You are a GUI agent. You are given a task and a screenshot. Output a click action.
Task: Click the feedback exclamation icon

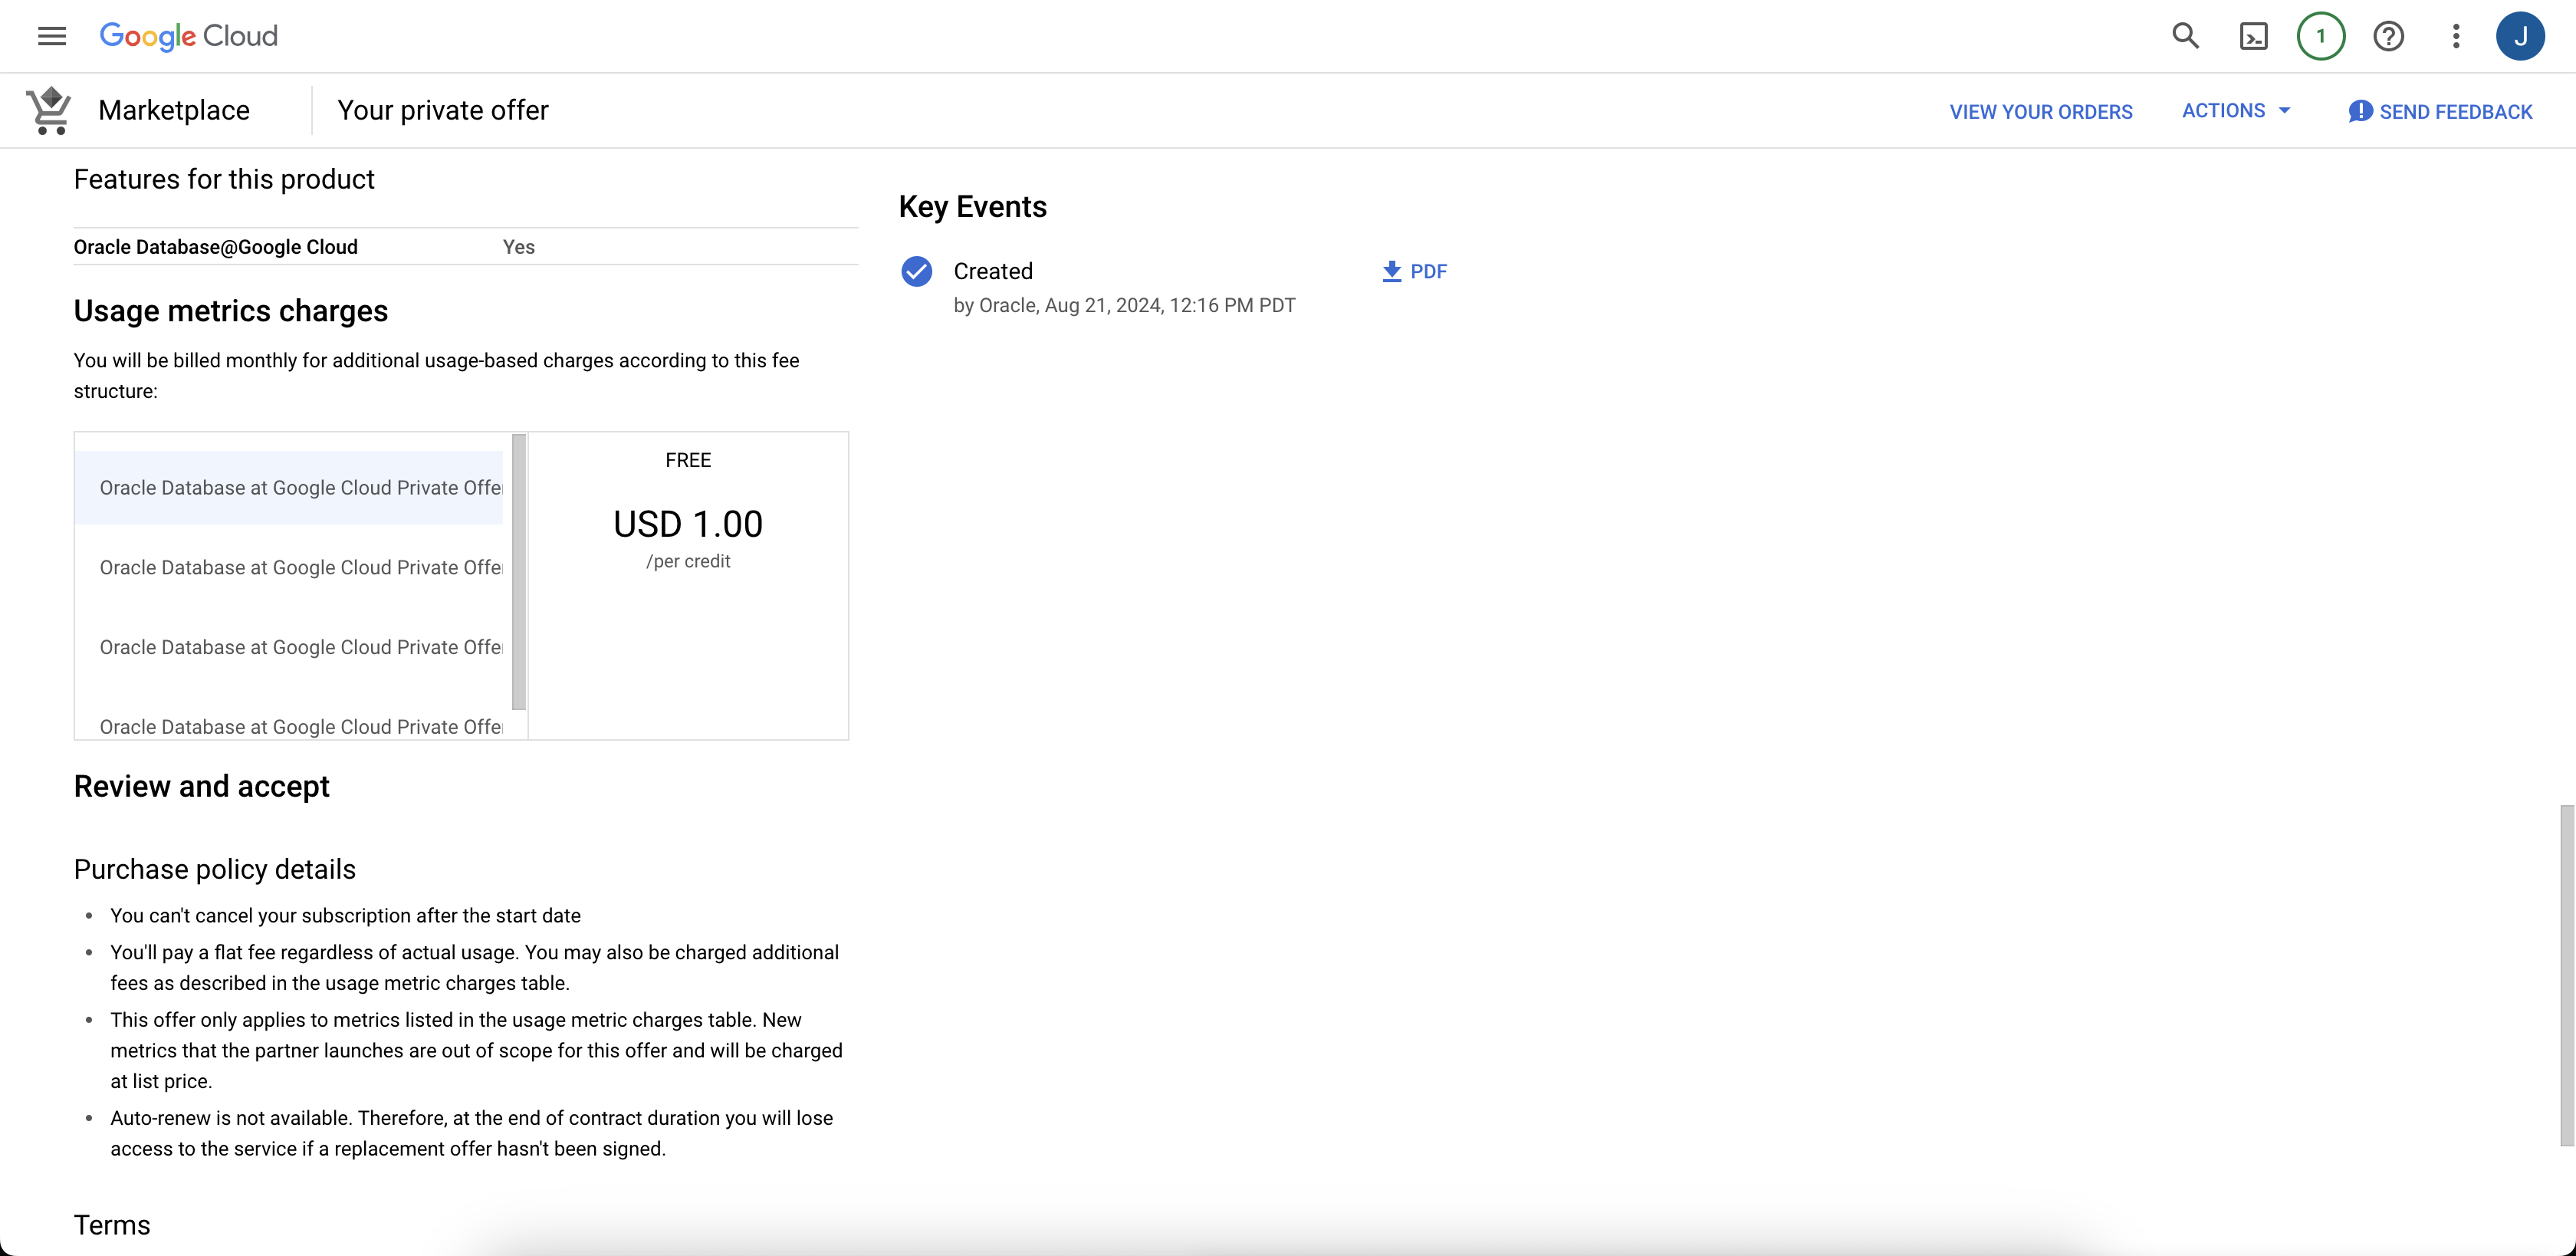[x=2360, y=111]
